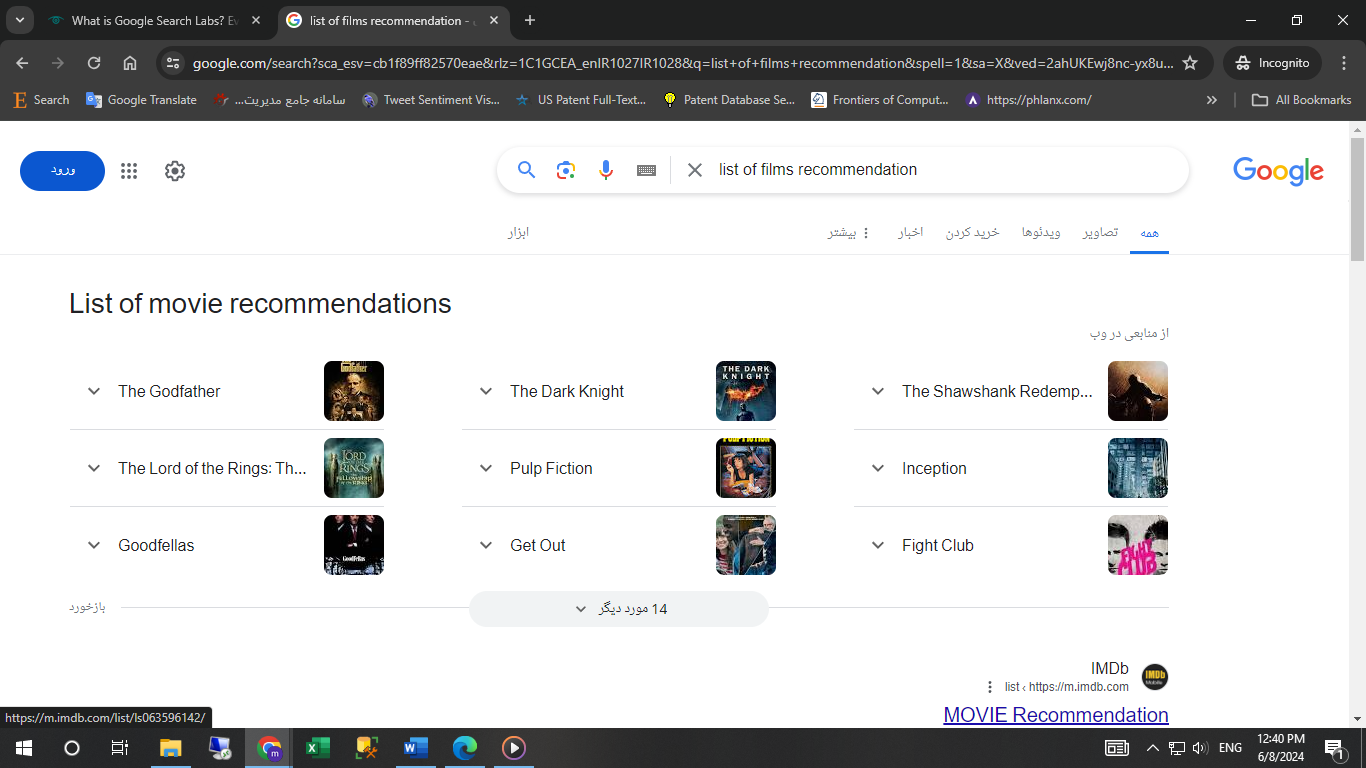Open Google Translate bookmark
Viewport: 1366px width, 768px height.
pyautogui.click(x=141, y=100)
